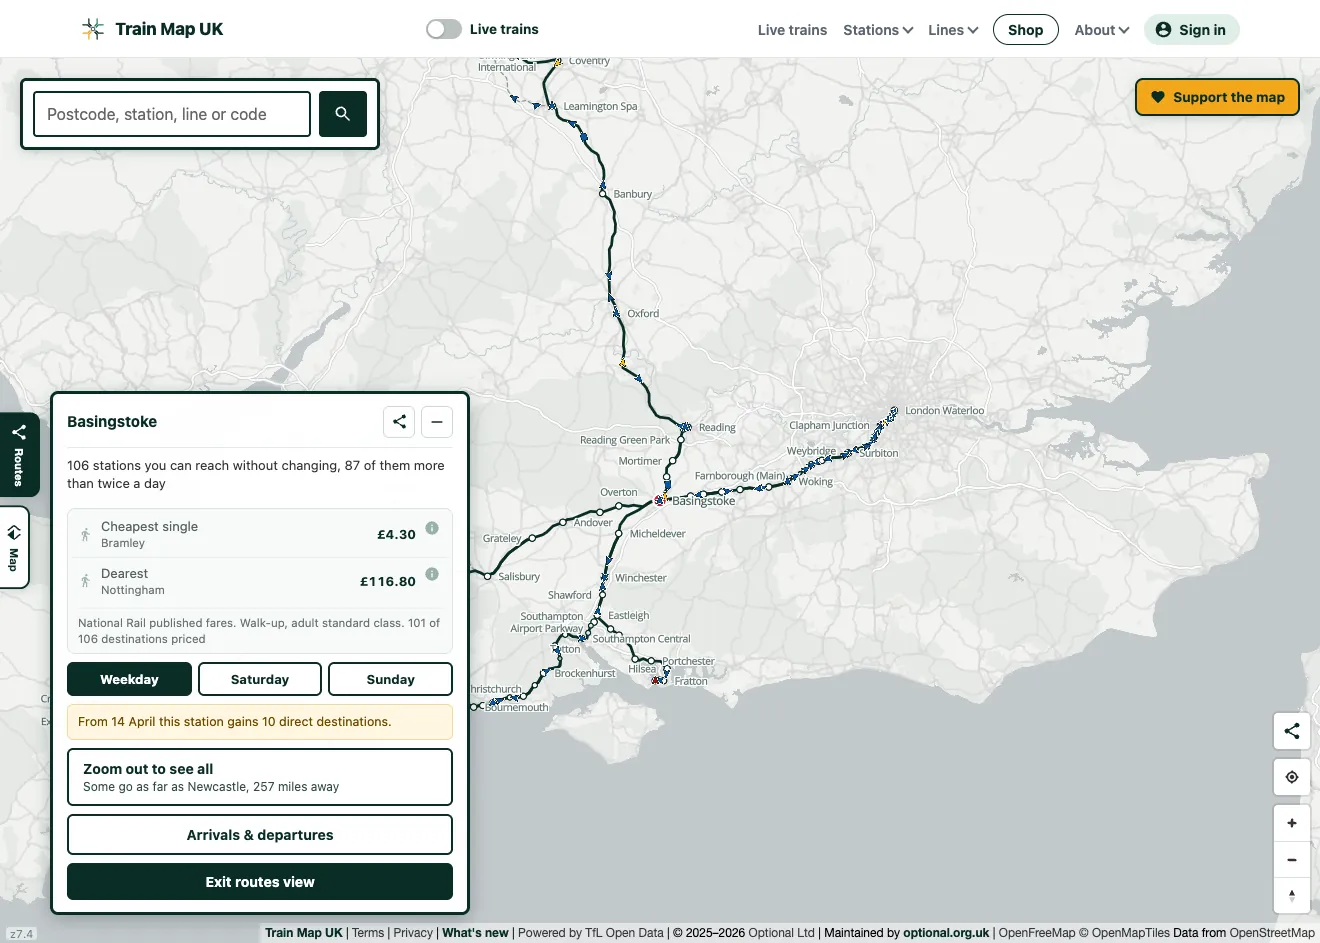Click the Banbury station marker

pos(603,194)
